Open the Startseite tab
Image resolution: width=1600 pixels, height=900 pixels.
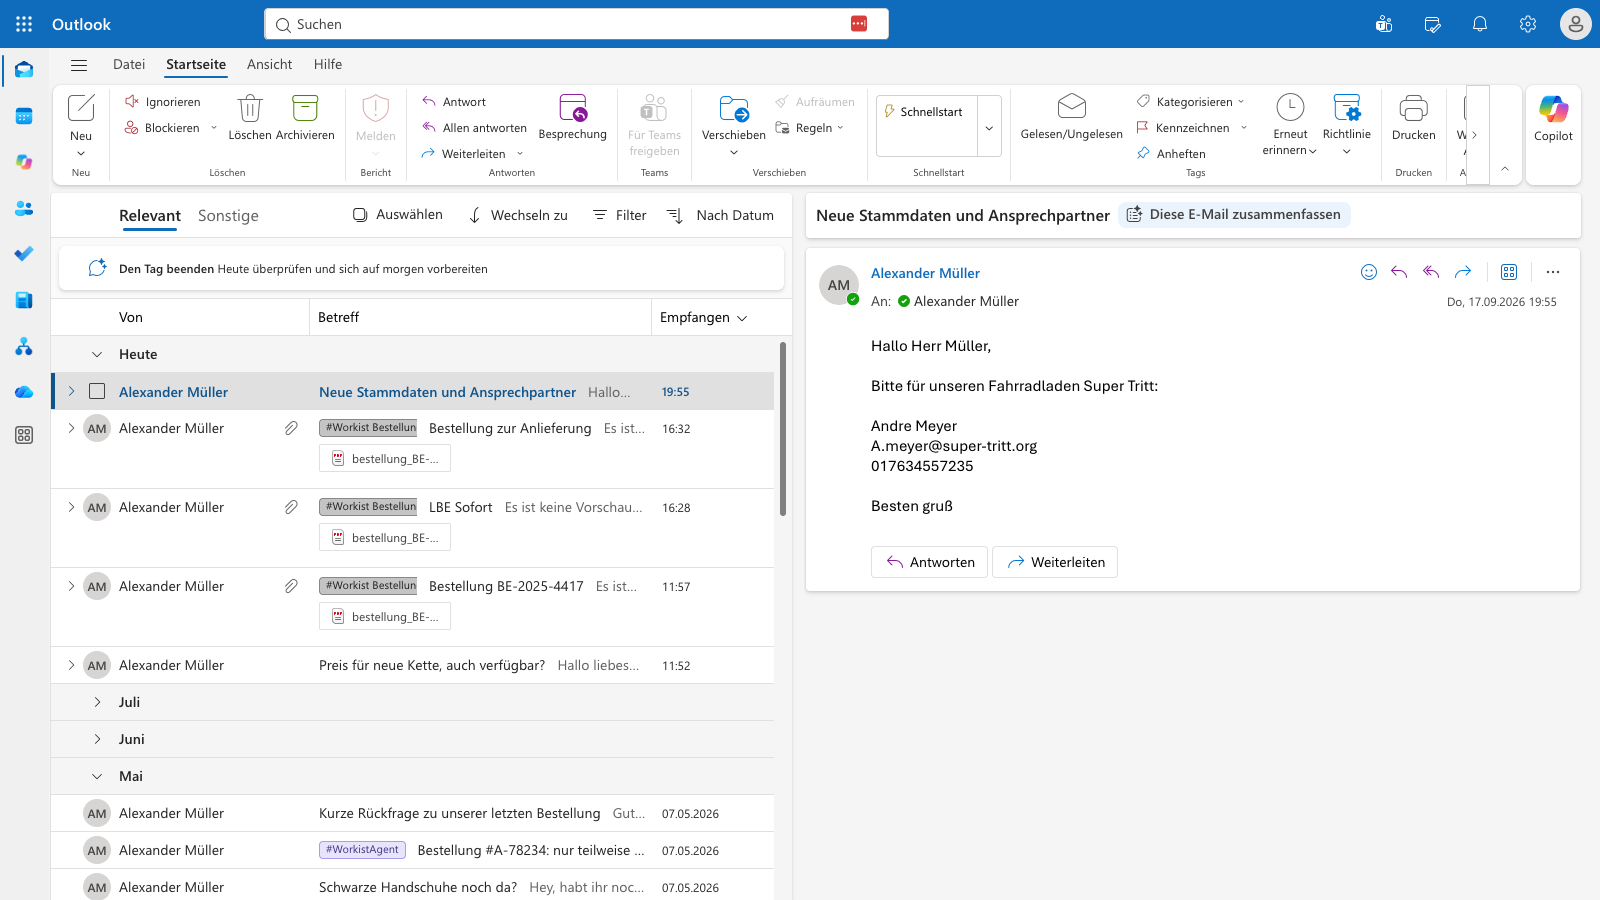pyautogui.click(x=196, y=64)
